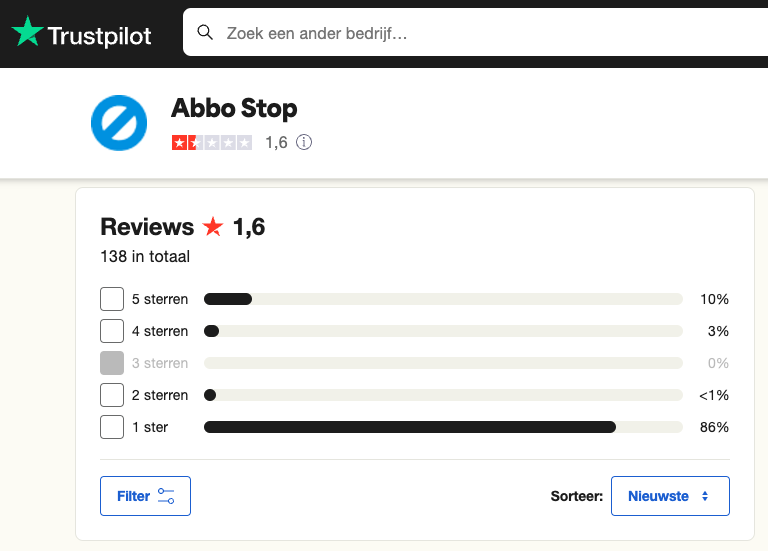Click the 4 sterren label text

click(160, 331)
